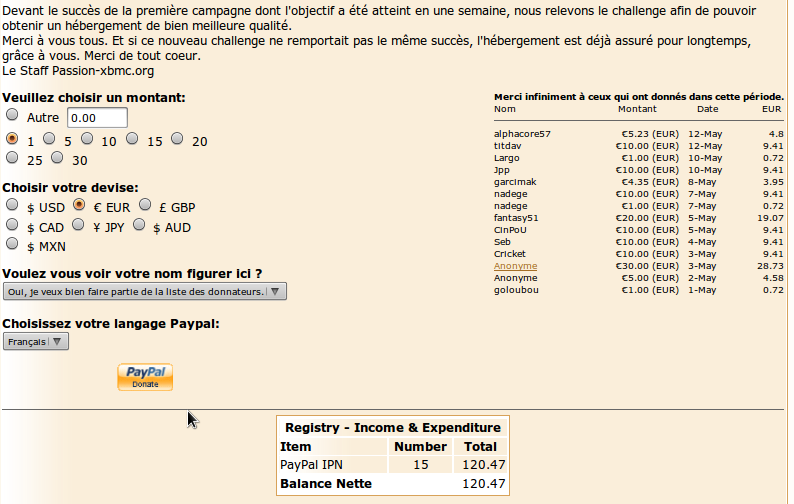Select GBP pound currency option
The image size is (794, 504).
pyautogui.click(x=146, y=205)
